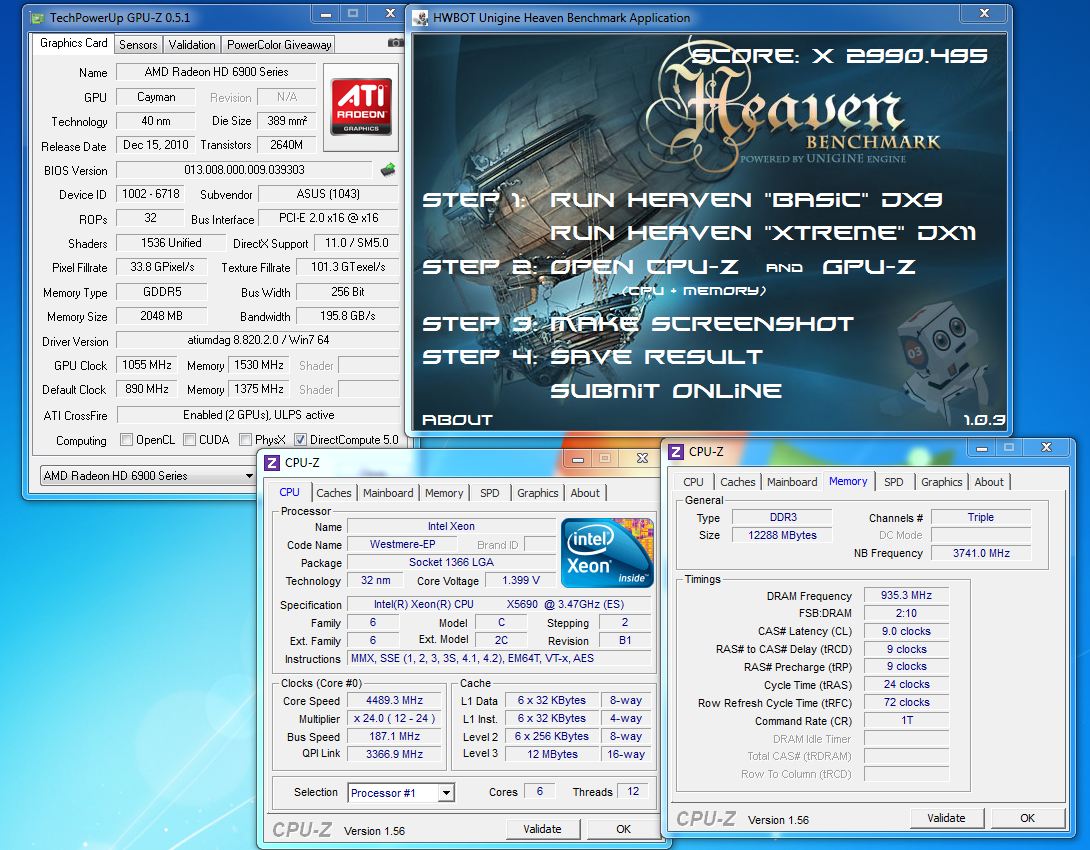Click the Multiplier value x 24.0 ( 12 - 24 )
The height and width of the screenshot is (850, 1090).
click(x=394, y=718)
